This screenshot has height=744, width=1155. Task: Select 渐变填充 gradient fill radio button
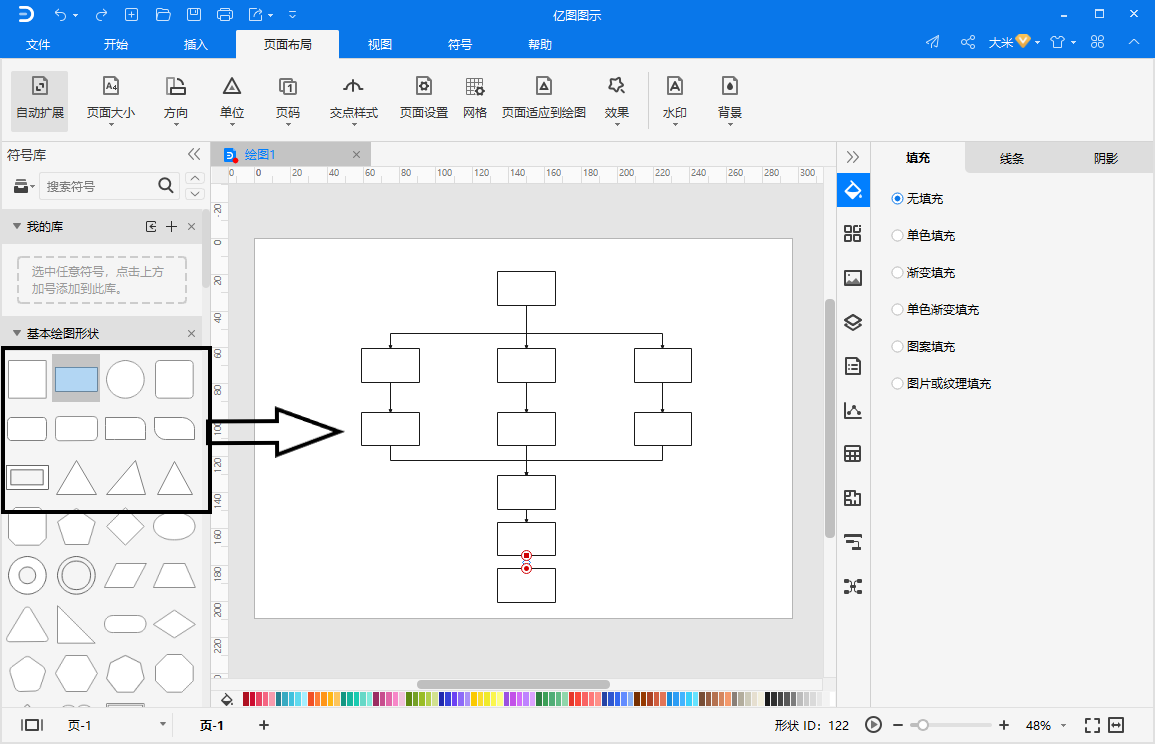[897, 273]
